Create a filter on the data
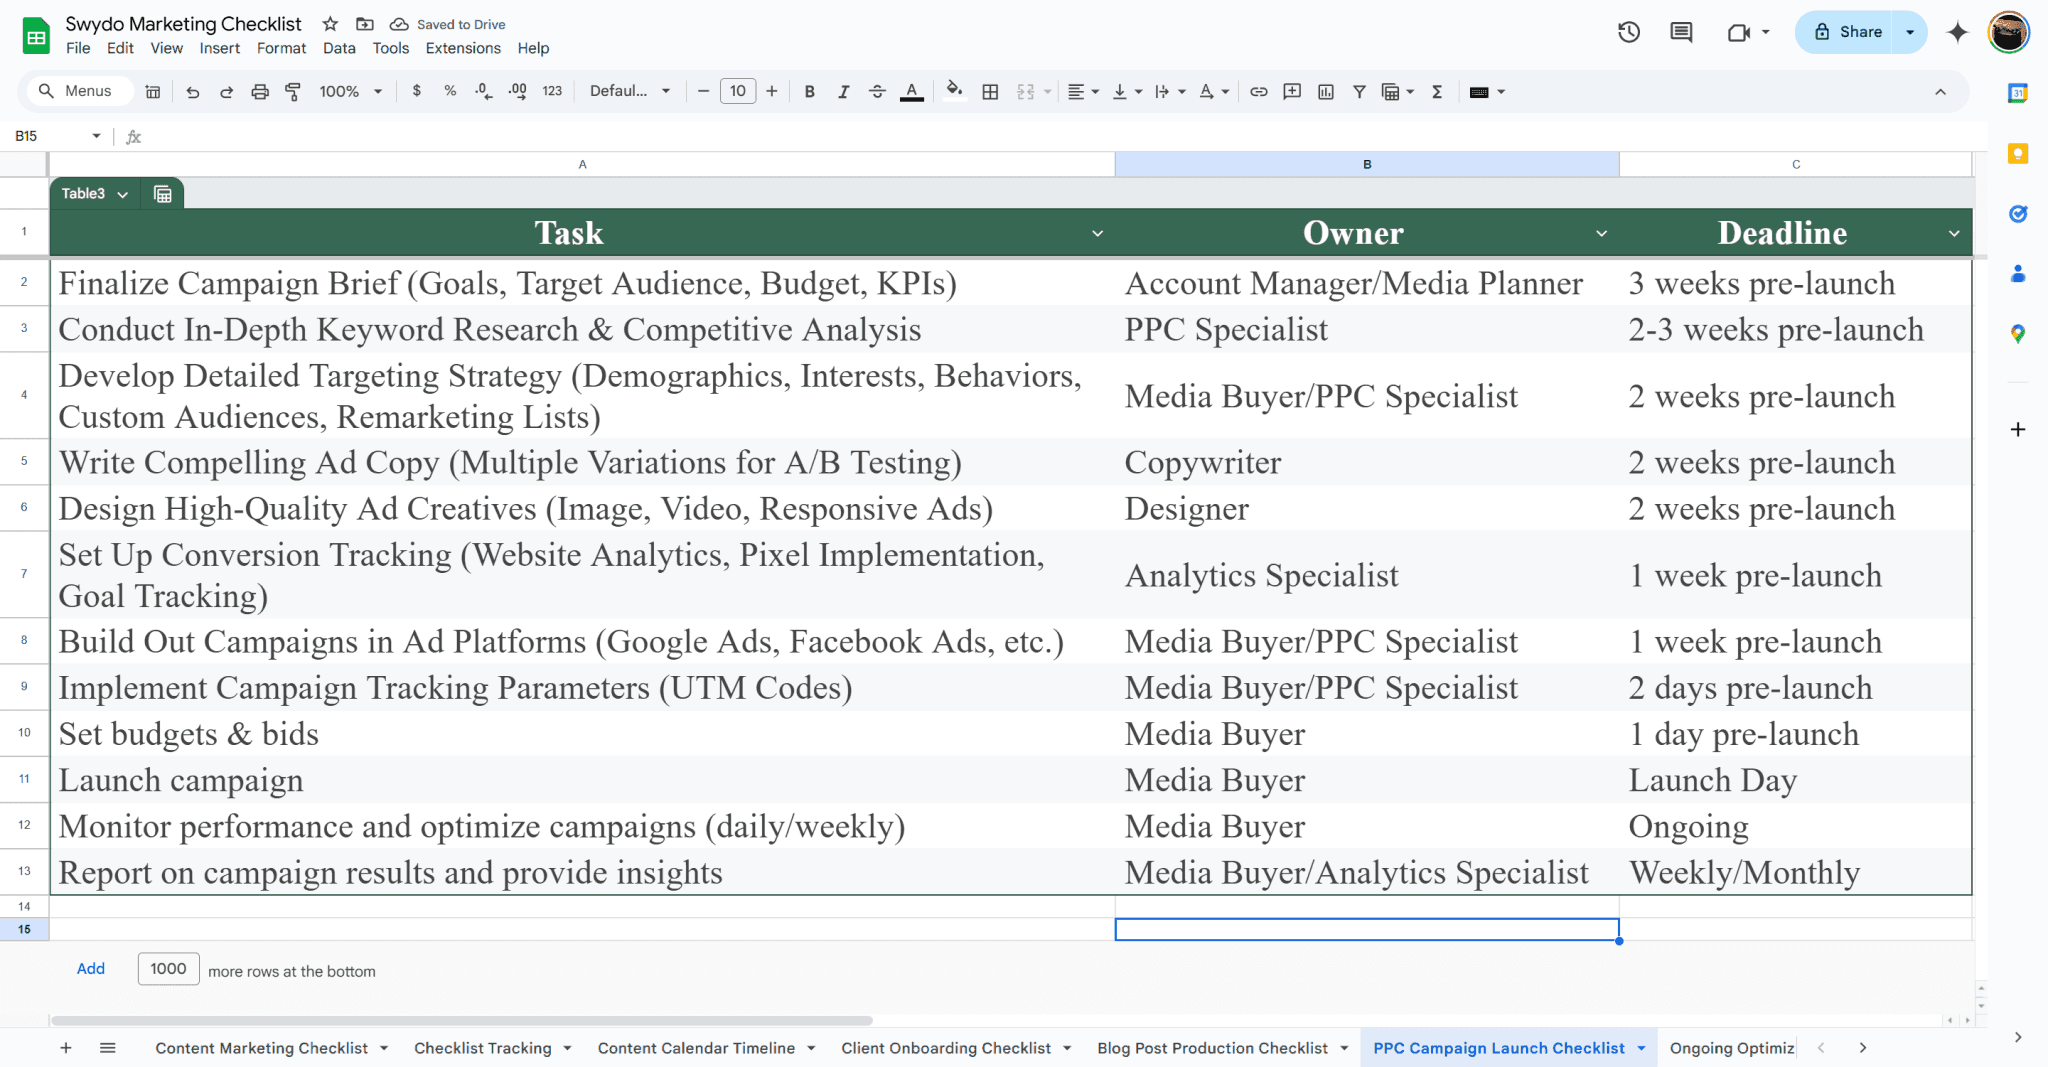This screenshot has height=1067, width=2048. click(x=1358, y=91)
